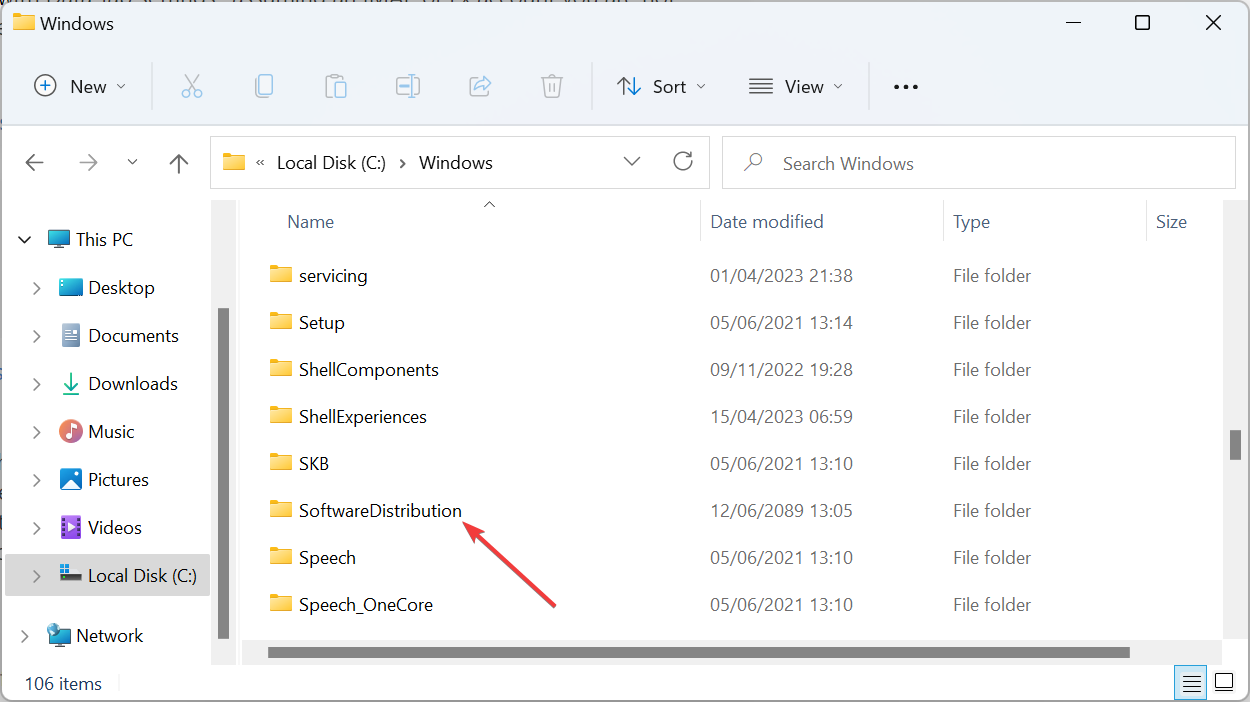Select Local Disk (C:) in navigation pane
1250x702 pixels.
point(142,576)
